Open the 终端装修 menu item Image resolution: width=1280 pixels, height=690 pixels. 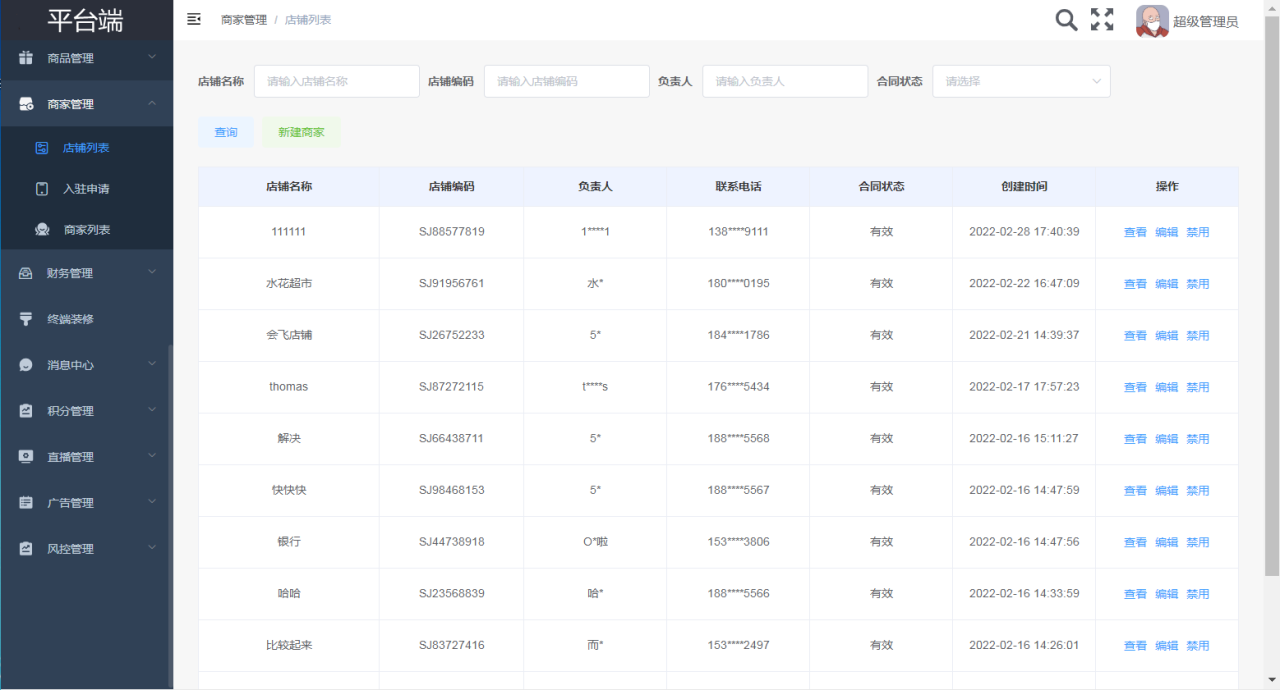point(86,319)
